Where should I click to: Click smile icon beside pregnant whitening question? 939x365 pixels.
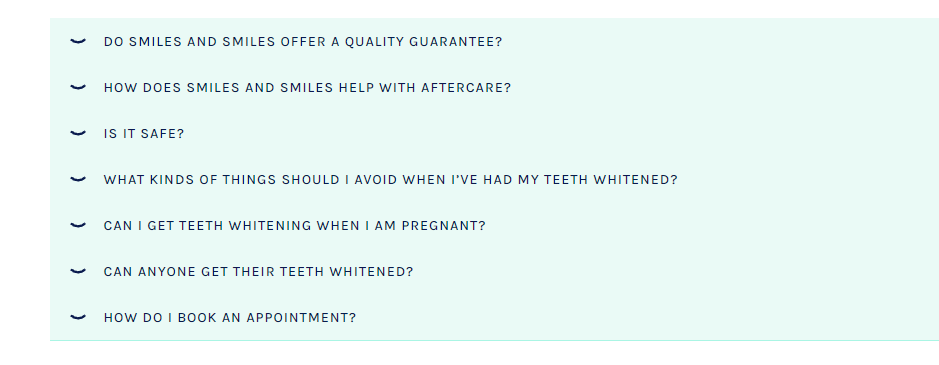click(x=78, y=225)
